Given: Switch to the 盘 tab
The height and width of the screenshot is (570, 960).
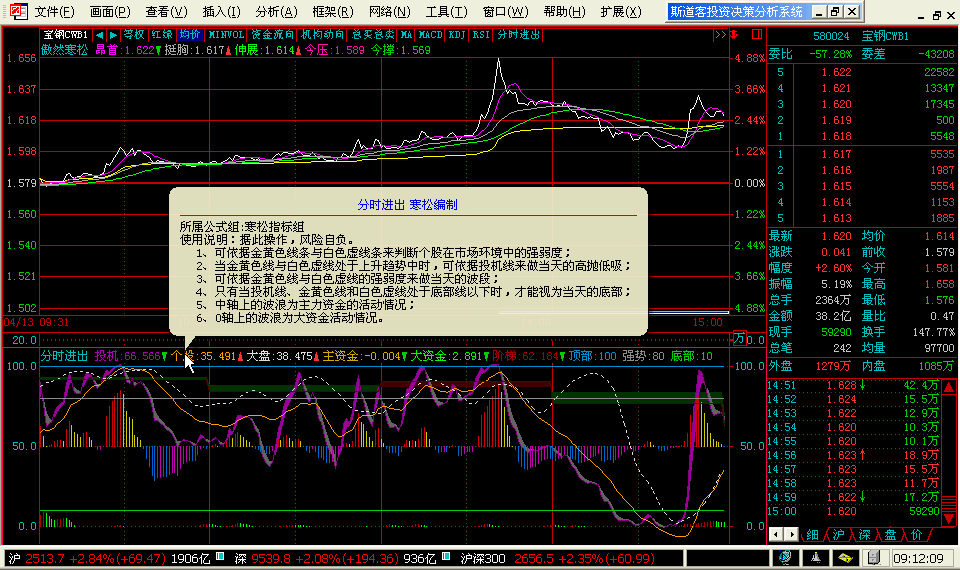Looking at the screenshot, I should [890, 534].
